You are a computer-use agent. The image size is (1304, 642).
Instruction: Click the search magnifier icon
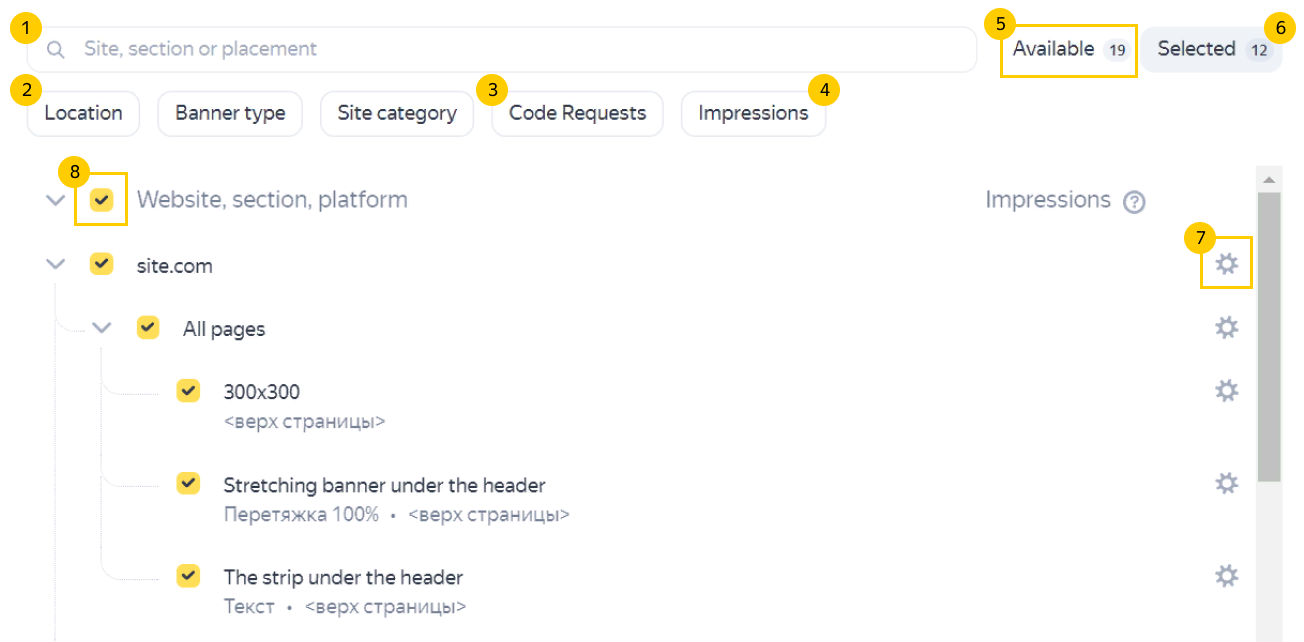click(x=57, y=49)
